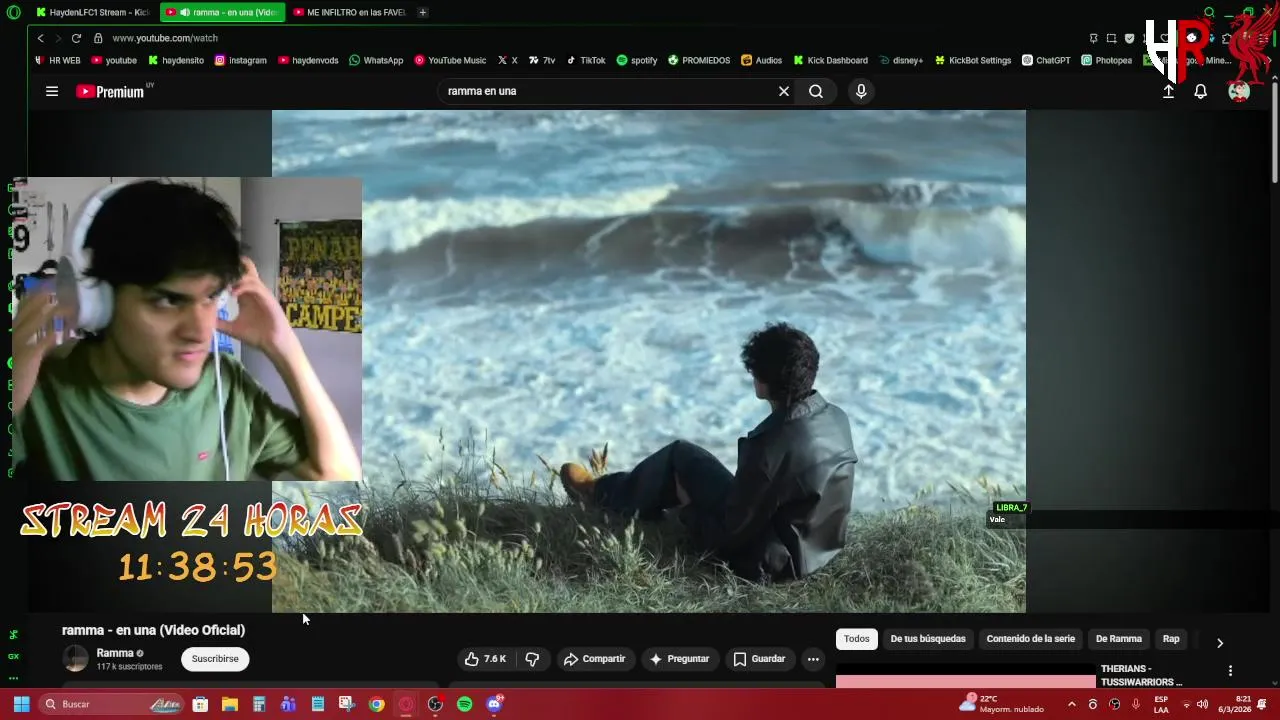This screenshot has height=720, width=1280.
Task: Open a new browser tab
Action: click(423, 12)
